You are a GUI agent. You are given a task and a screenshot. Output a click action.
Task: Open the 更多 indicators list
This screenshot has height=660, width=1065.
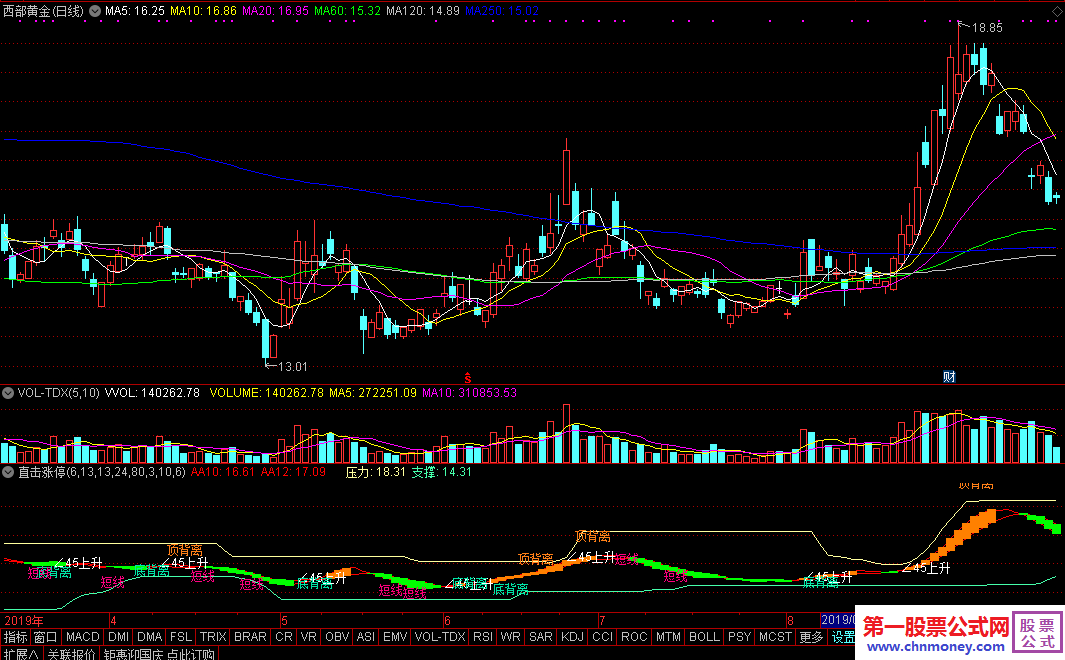pos(811,637)
